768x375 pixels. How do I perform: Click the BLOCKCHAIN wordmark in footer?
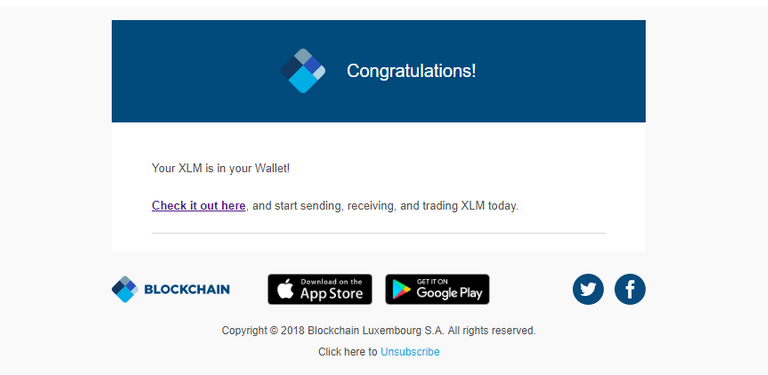187,289
